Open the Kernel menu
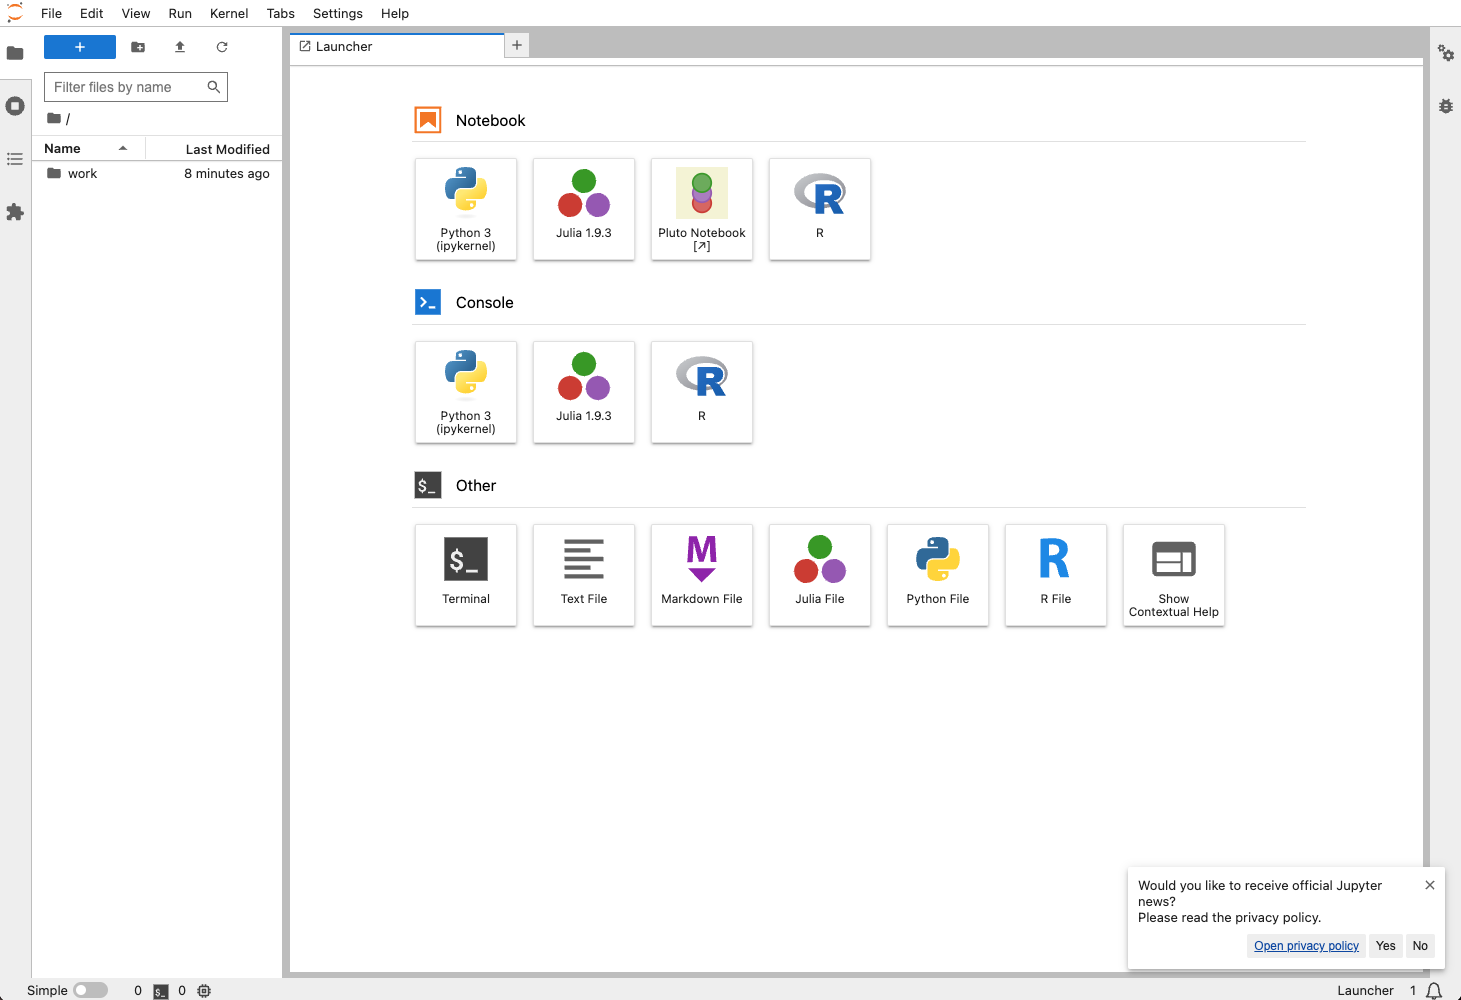Image resolution: width=1461 pixels, height=1000 pixels. point(229,13)
